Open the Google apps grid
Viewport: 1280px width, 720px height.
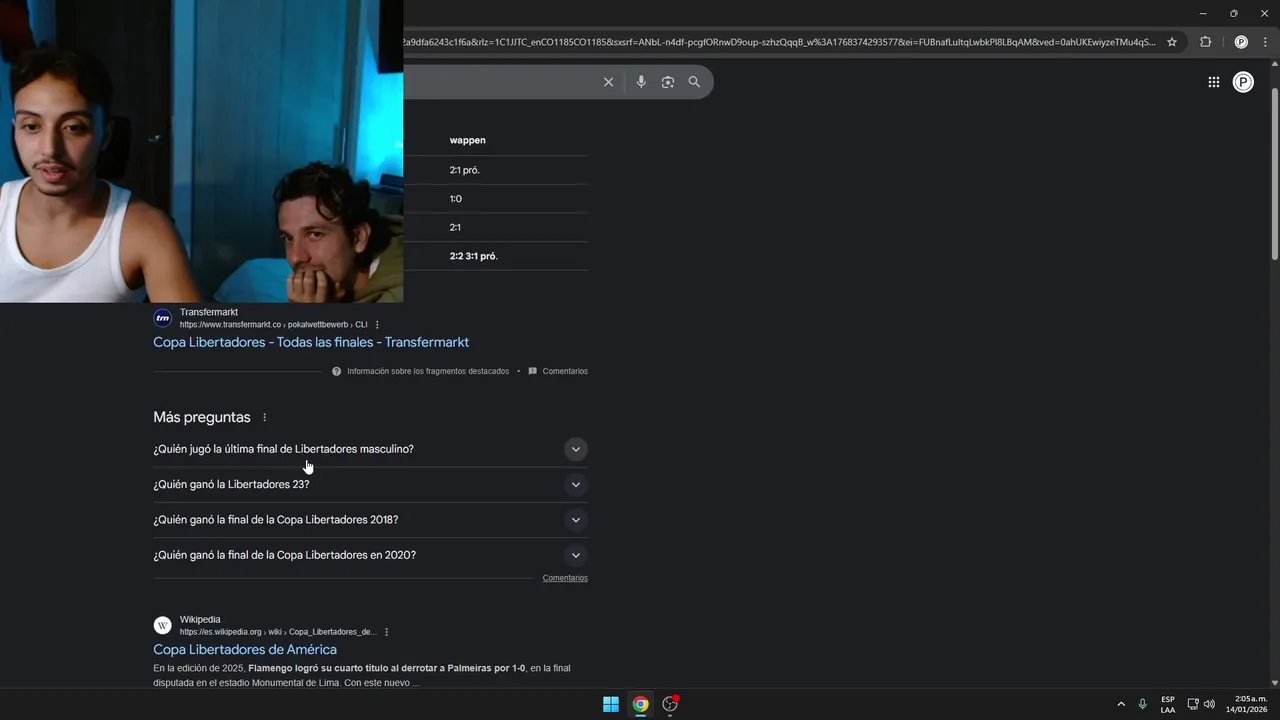click(1213, 82)
